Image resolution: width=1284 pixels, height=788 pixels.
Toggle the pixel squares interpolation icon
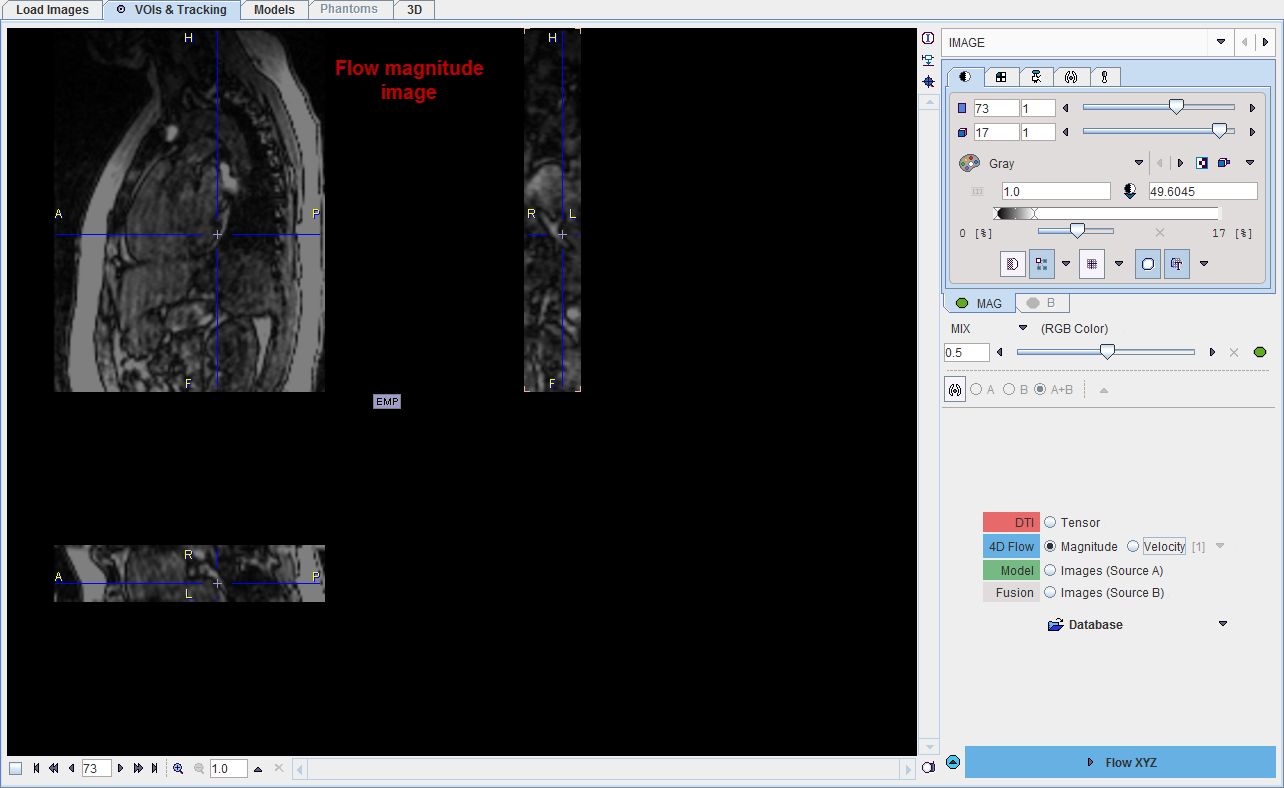pyautogui.click(x=1042, y=264)
